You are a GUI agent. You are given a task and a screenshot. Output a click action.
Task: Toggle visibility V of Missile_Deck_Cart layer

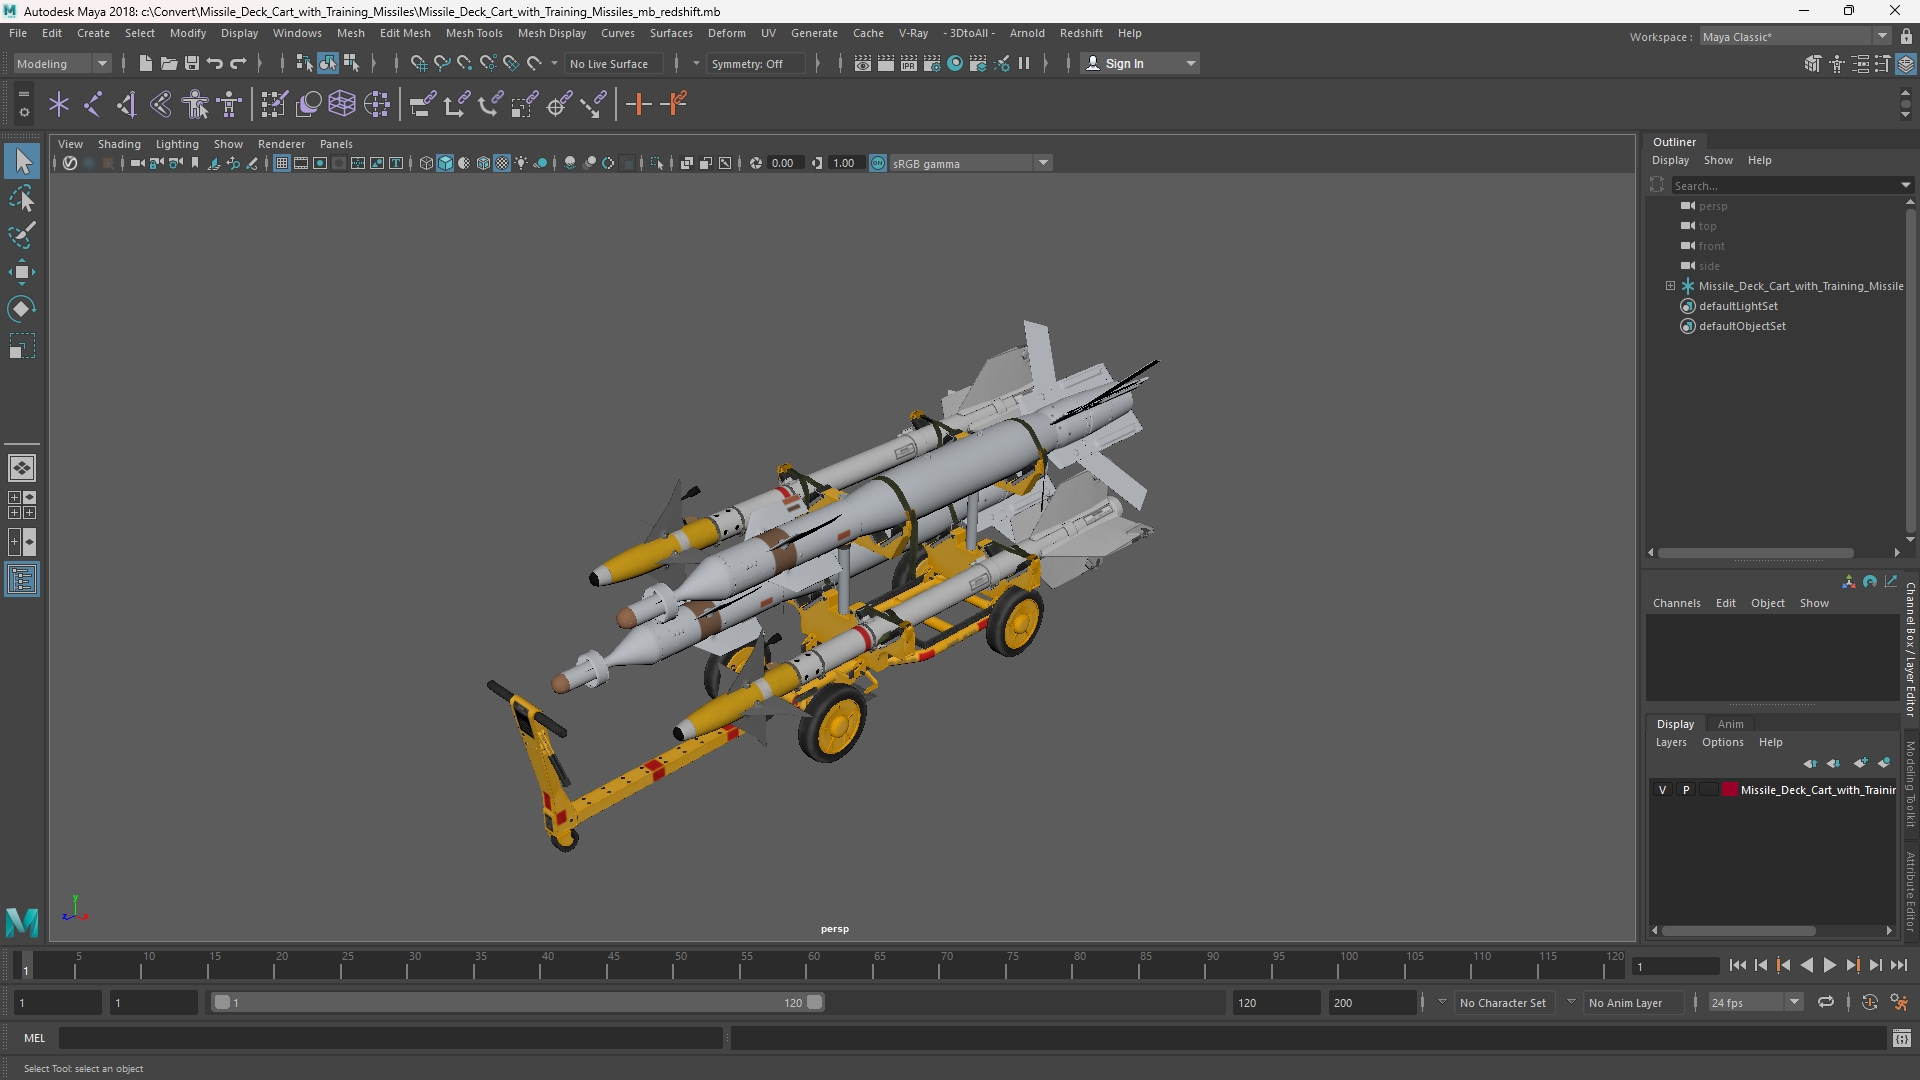(x=1663, y=790)
